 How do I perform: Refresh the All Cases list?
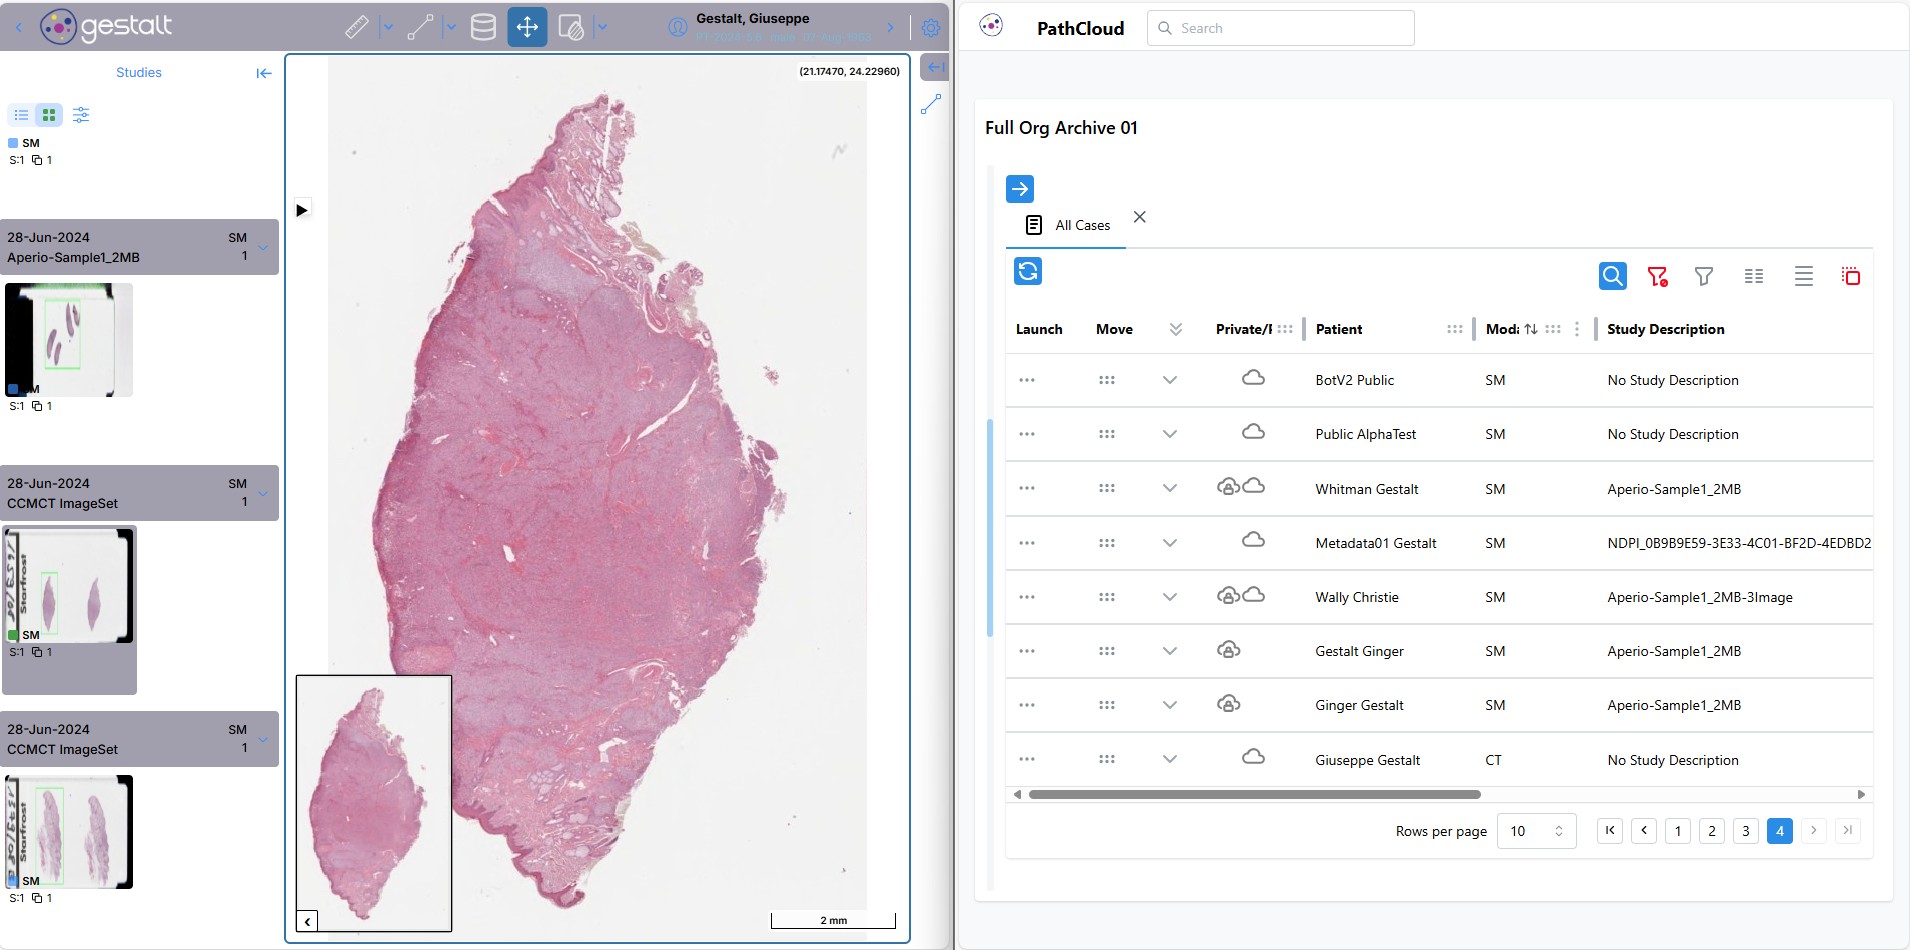click(x=1028, y=271)
